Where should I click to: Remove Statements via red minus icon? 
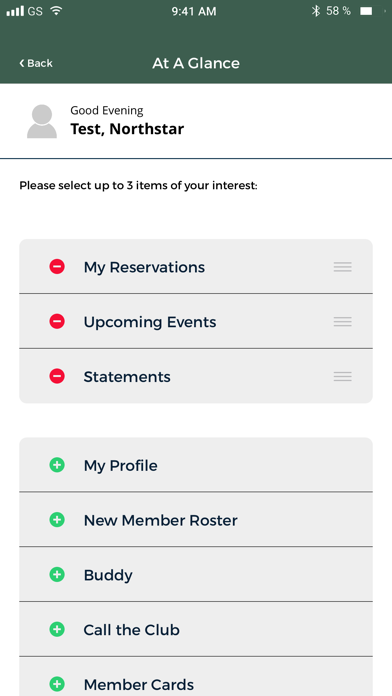[x=57, y=376]
